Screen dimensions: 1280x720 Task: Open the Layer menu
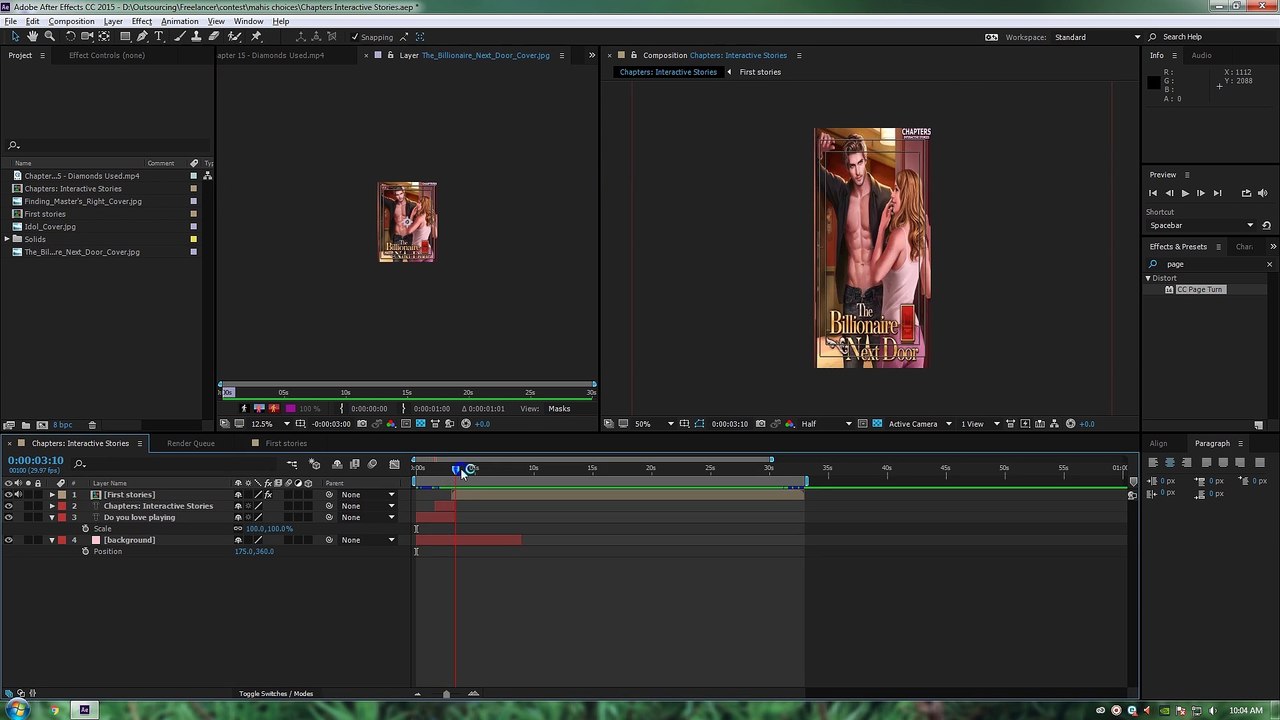click(113, 21)
